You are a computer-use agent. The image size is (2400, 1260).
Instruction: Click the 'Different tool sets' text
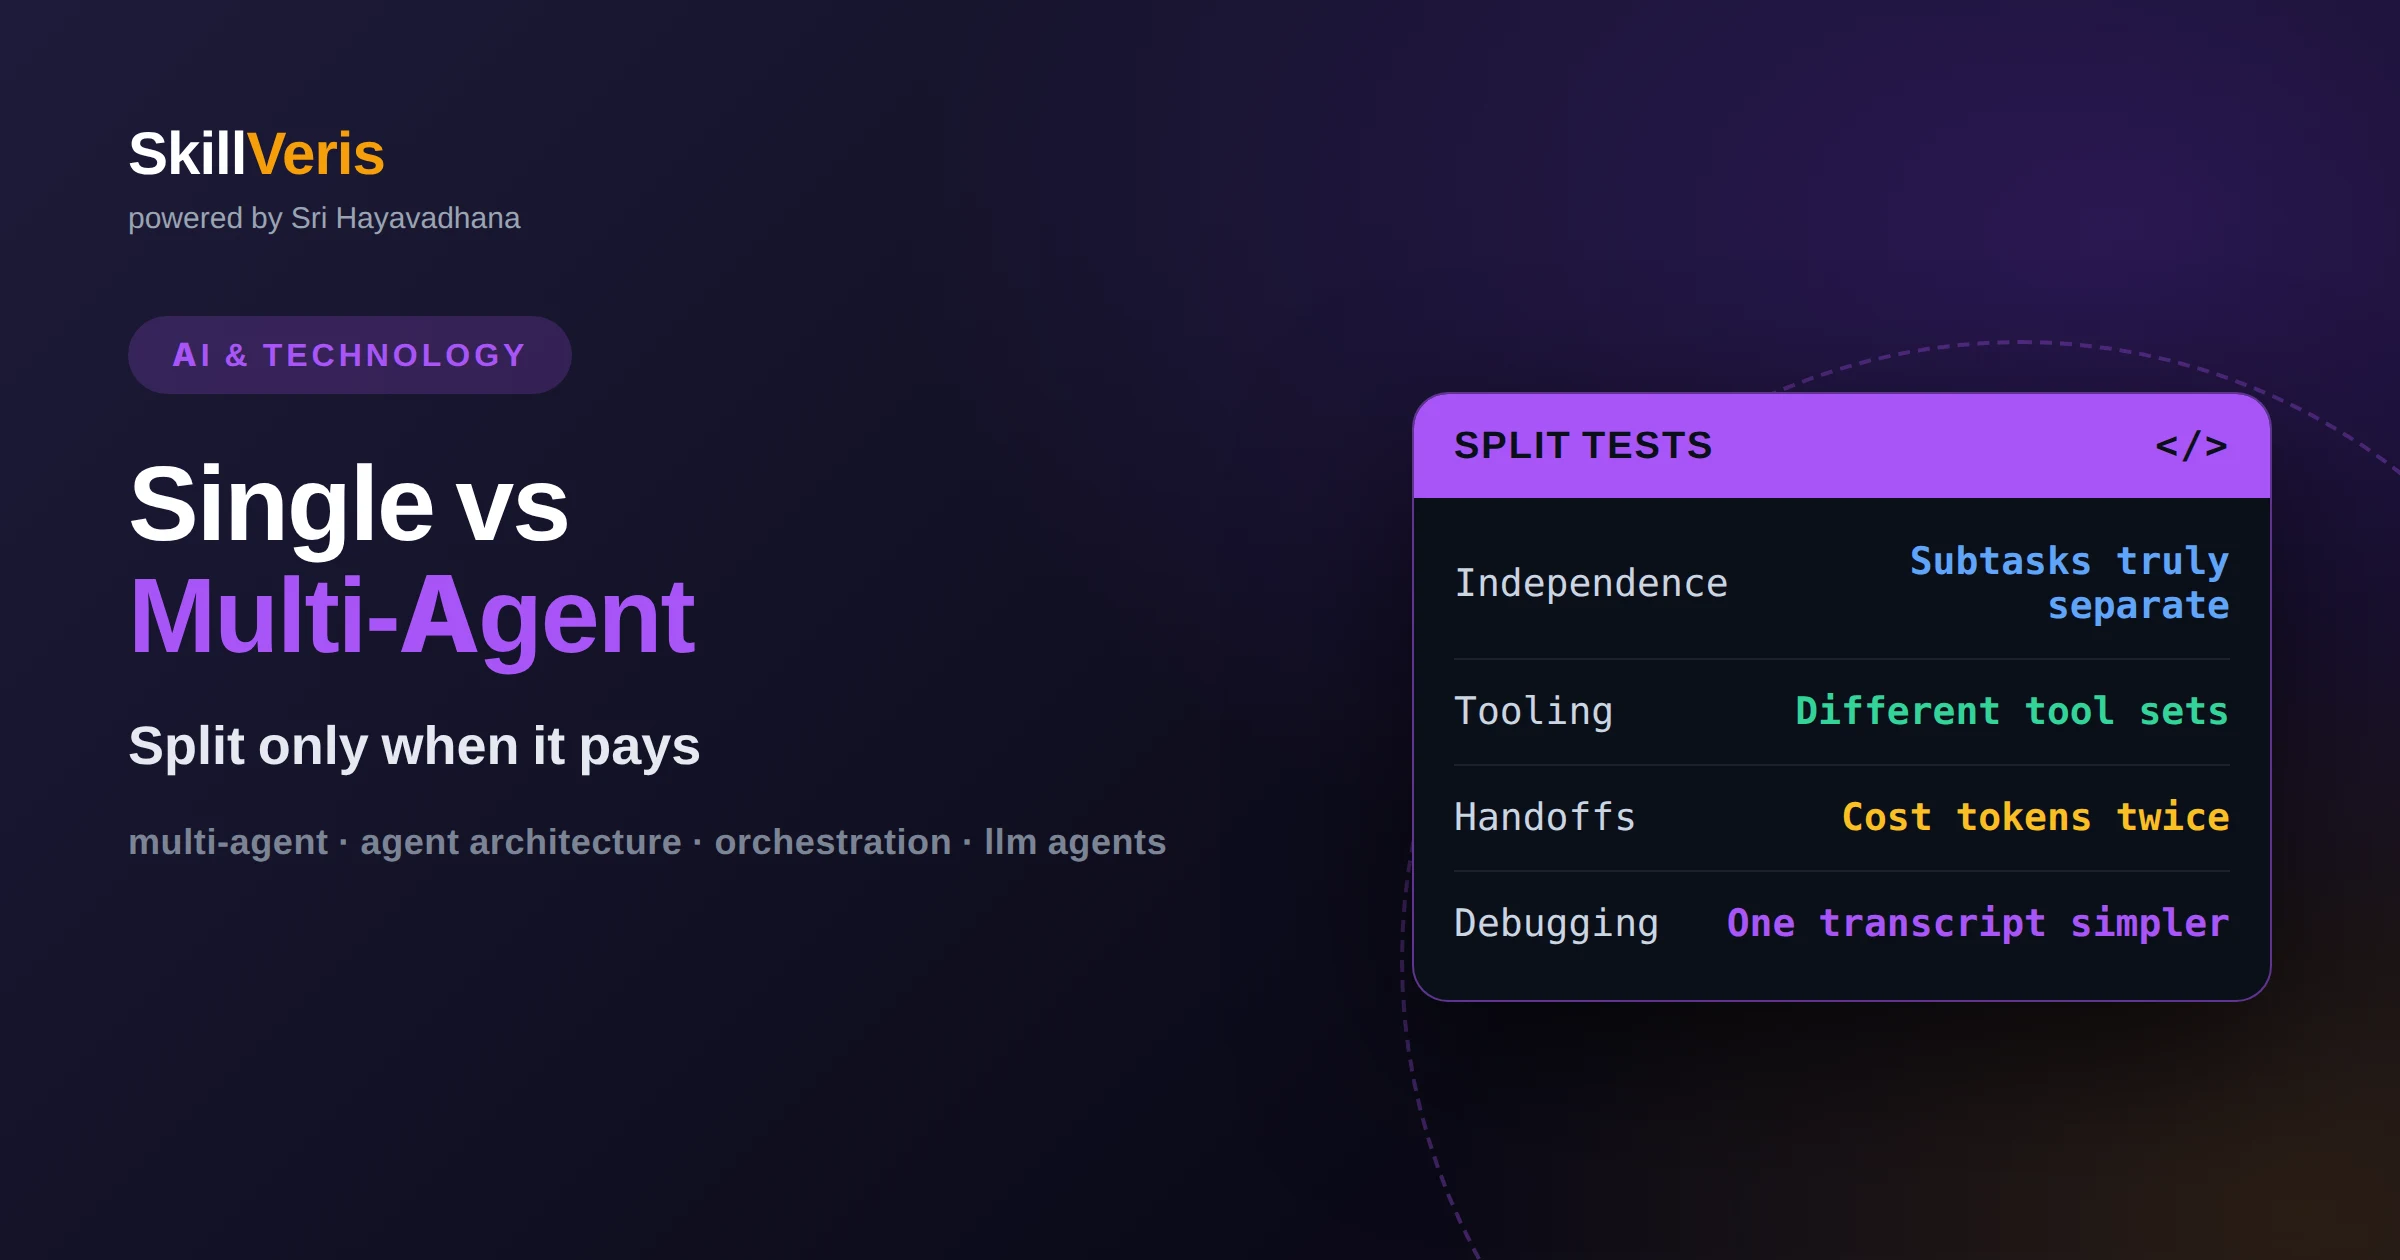click(2012, 711)
